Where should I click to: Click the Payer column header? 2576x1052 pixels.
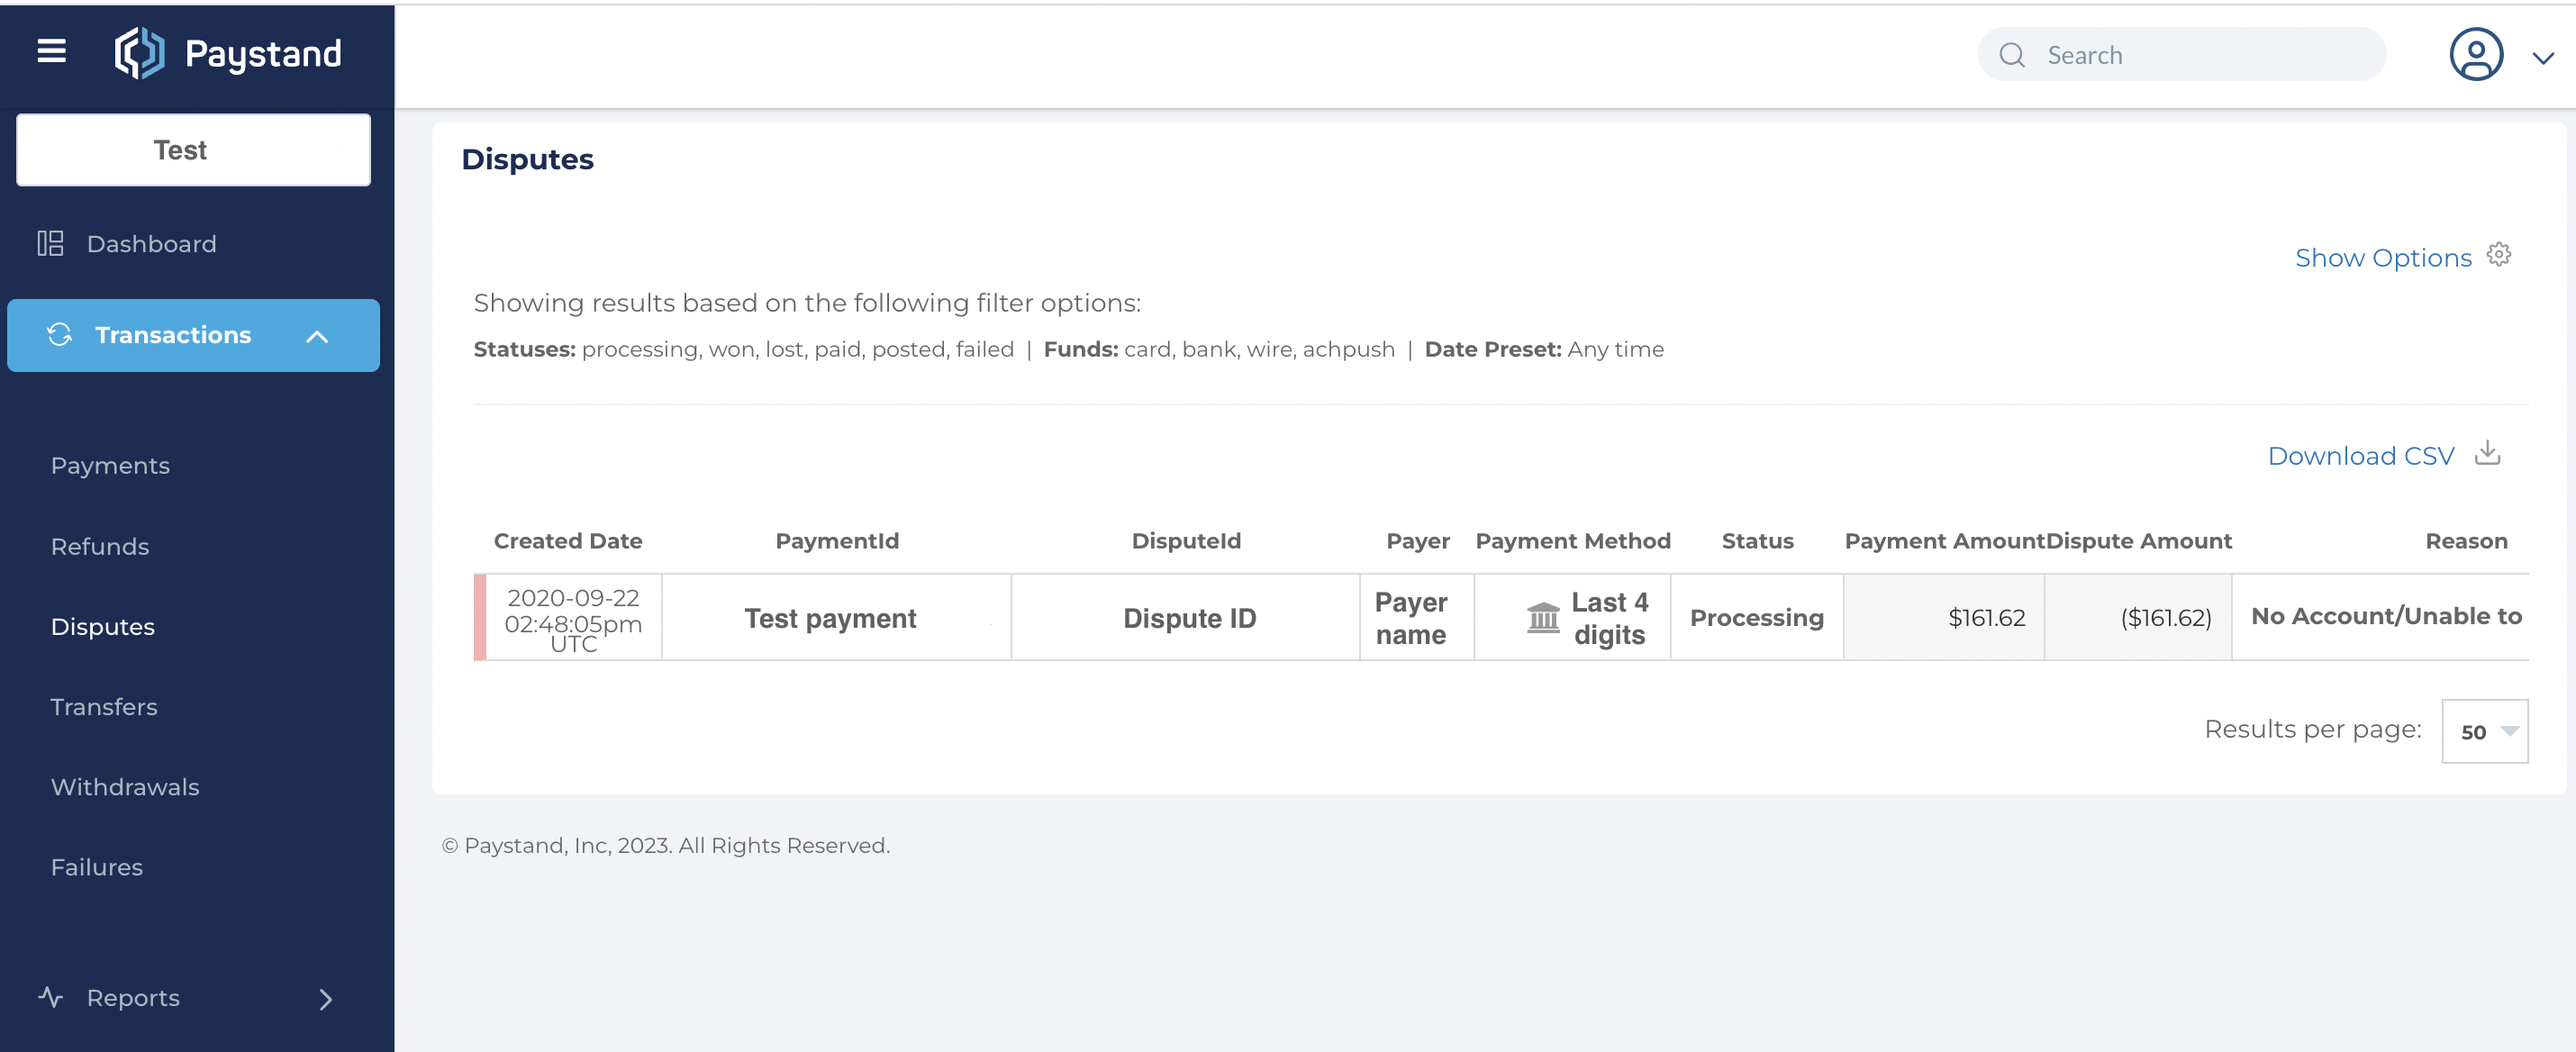click(x=1418, y=541)
